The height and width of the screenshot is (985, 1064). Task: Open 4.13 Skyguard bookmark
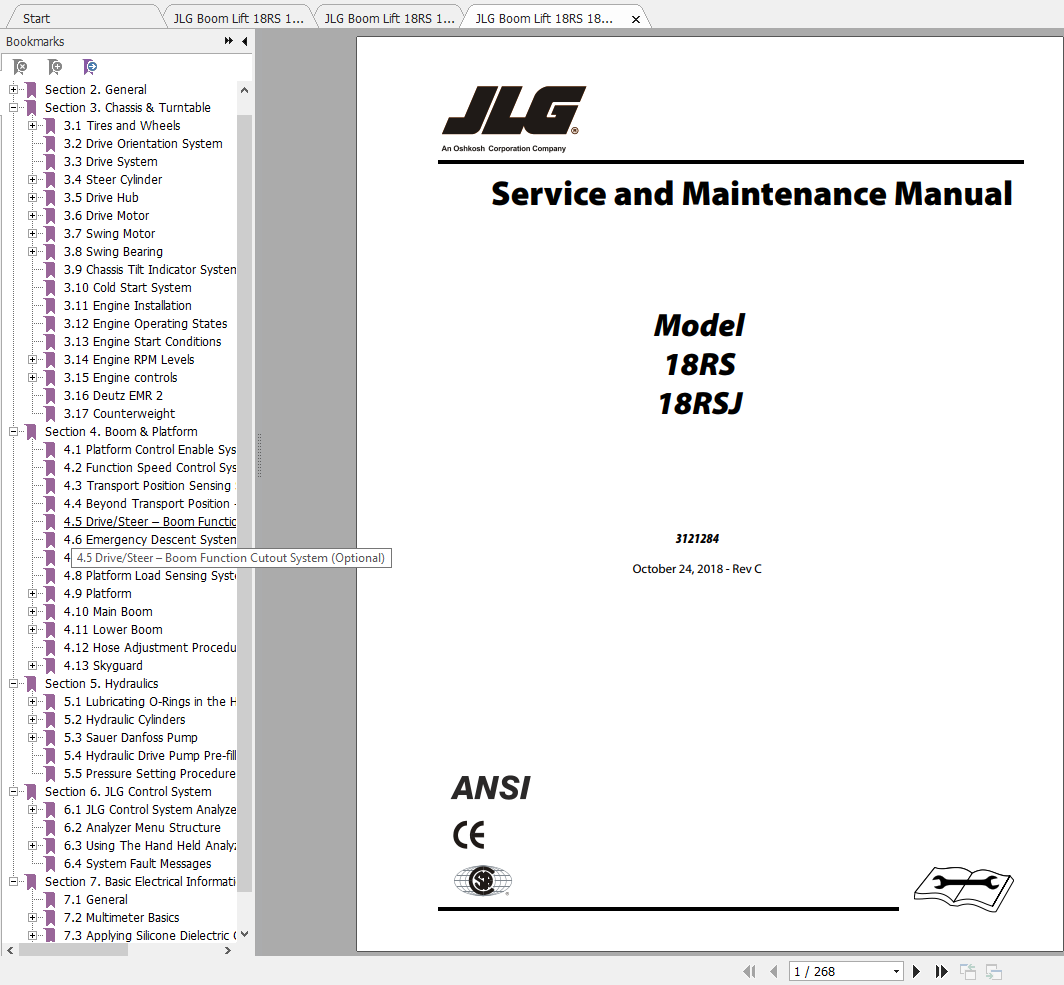(x=103, y=665)
